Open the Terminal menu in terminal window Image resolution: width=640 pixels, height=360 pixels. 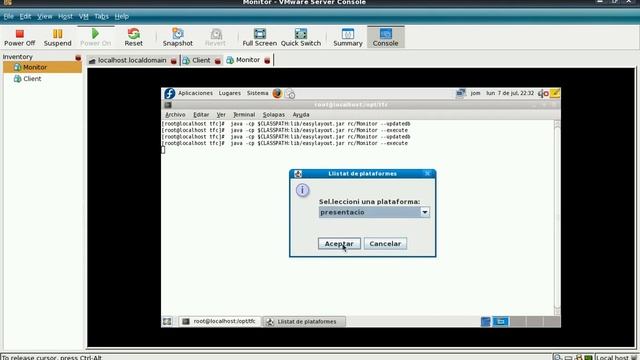click(x=244, y=115)
